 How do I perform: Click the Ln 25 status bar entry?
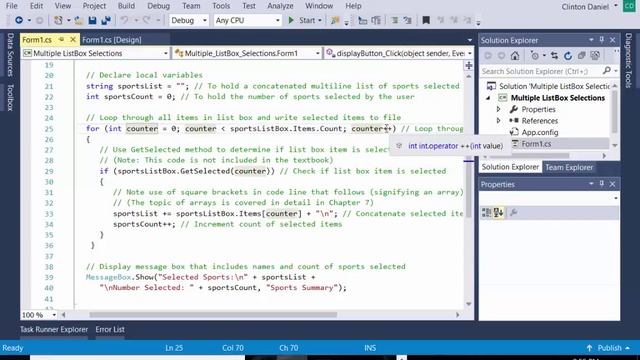[174, 348]
